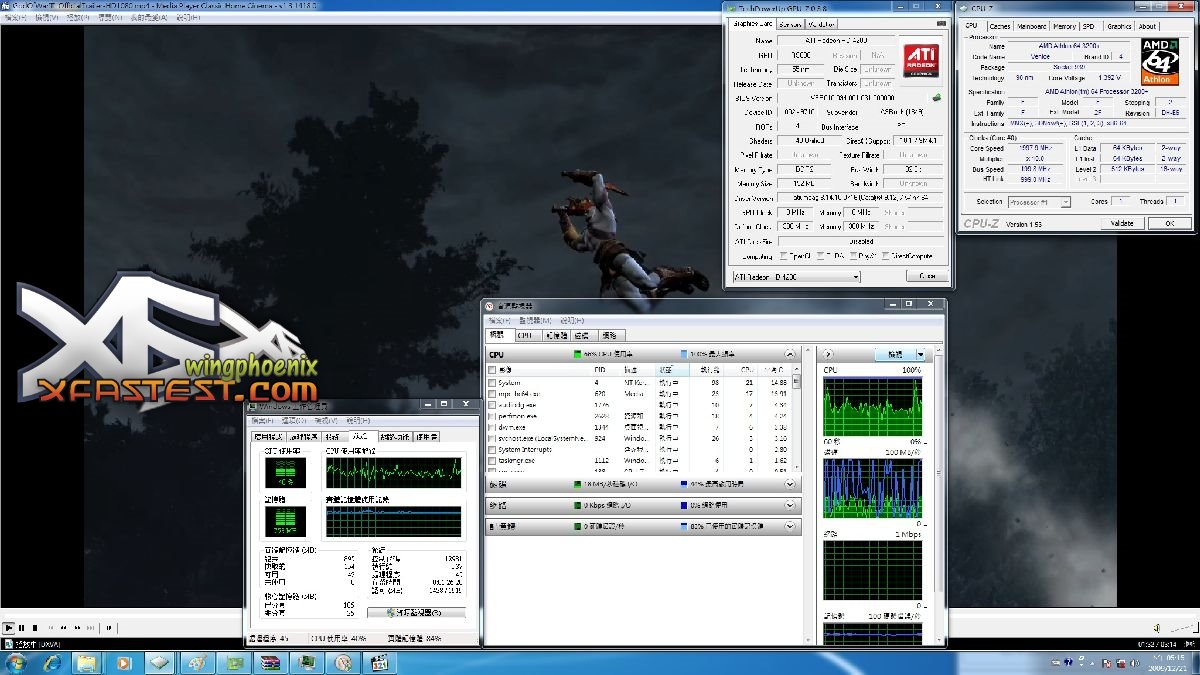1200x675 pixels.
Task: Check the System process in Resource Monitor
Action: [492, 382]
